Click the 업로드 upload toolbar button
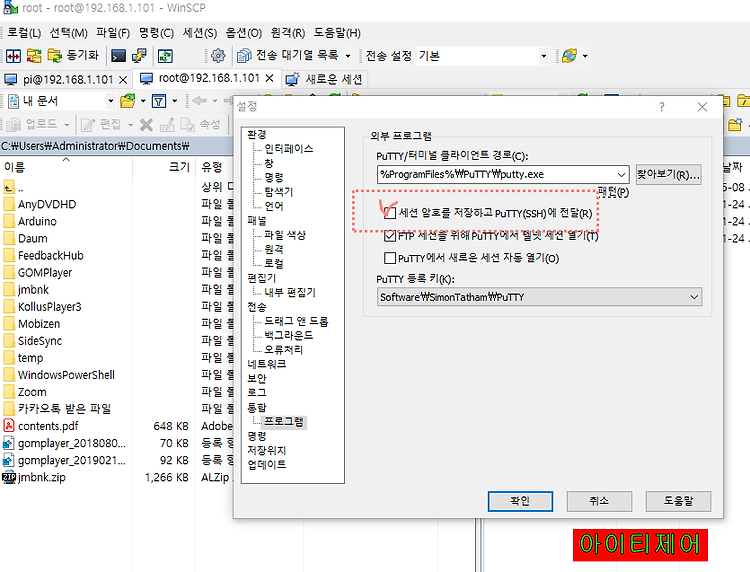Viewport: 750px width, 572px height. (37, 124)
